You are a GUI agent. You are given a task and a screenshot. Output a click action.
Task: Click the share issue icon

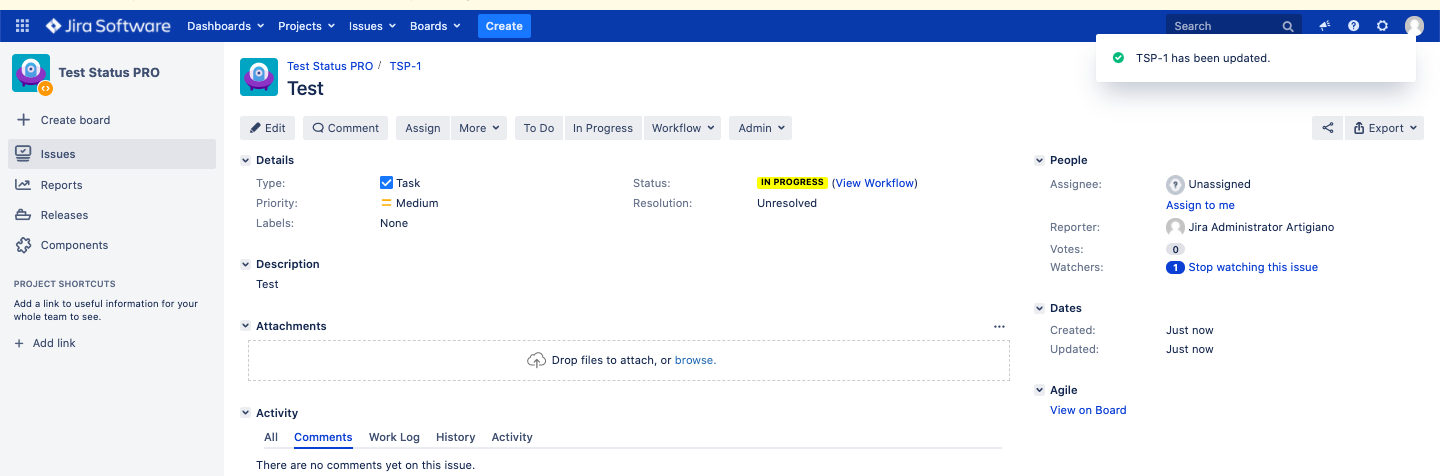tap(1327, 128)
